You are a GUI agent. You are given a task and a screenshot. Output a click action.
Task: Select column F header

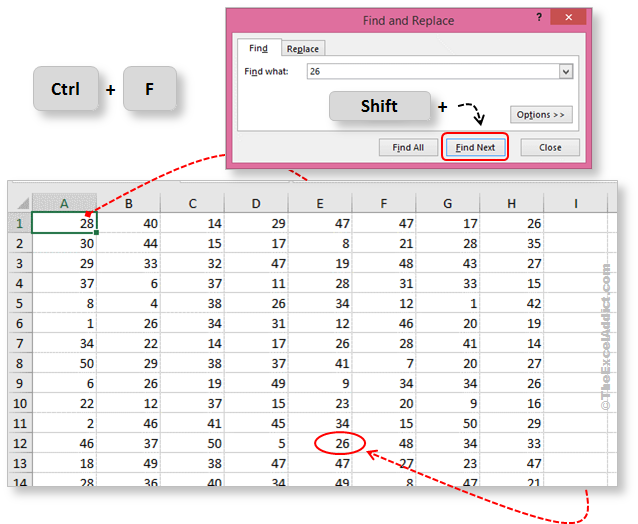(x=384, y=203)
